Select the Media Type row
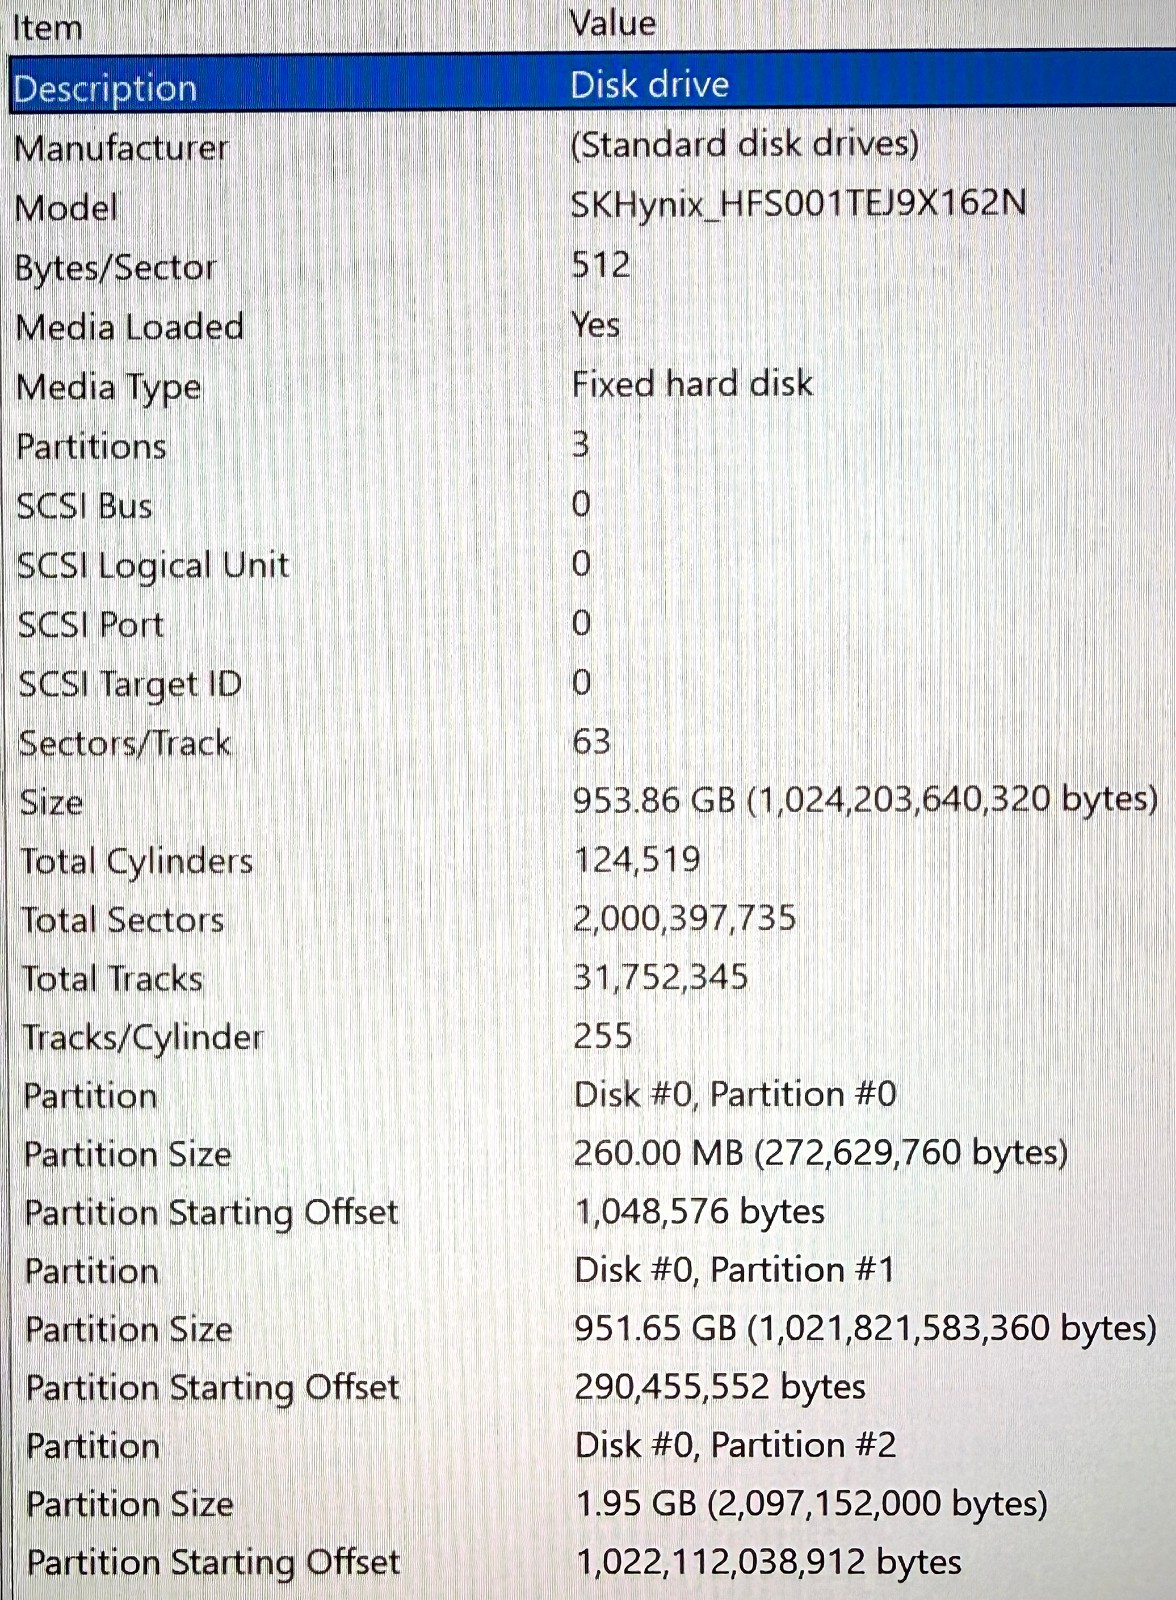Image resolution: width=1176 pixels, height=1600 pixels. (592, 385)
